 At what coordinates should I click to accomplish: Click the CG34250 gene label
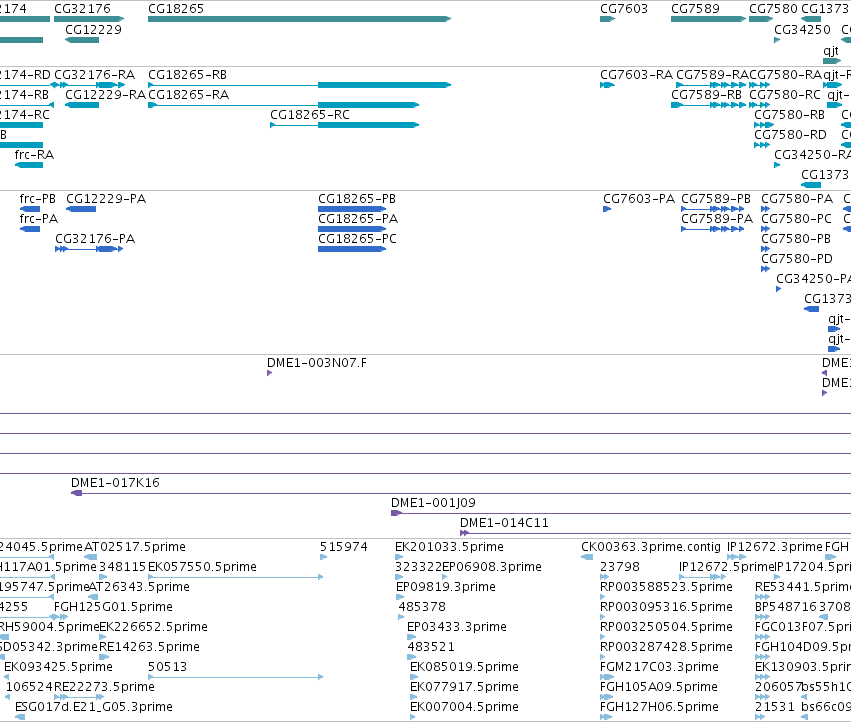point(802,29)
